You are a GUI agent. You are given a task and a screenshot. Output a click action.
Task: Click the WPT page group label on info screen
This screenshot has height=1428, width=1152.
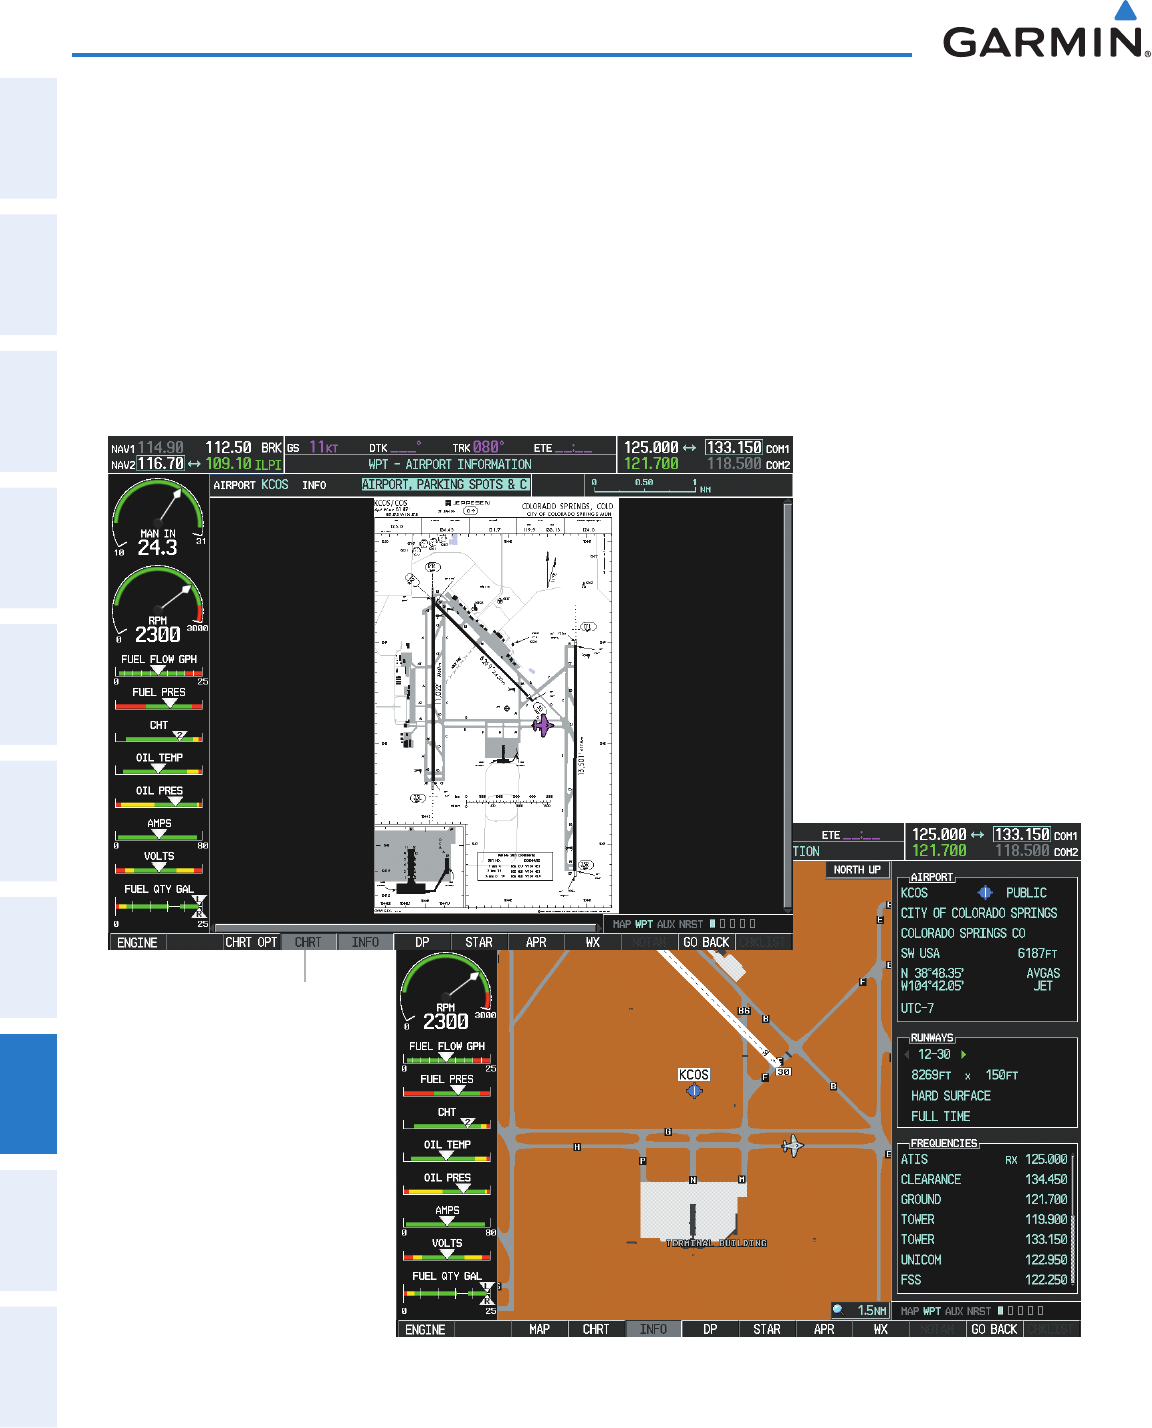click(932, 1311)
